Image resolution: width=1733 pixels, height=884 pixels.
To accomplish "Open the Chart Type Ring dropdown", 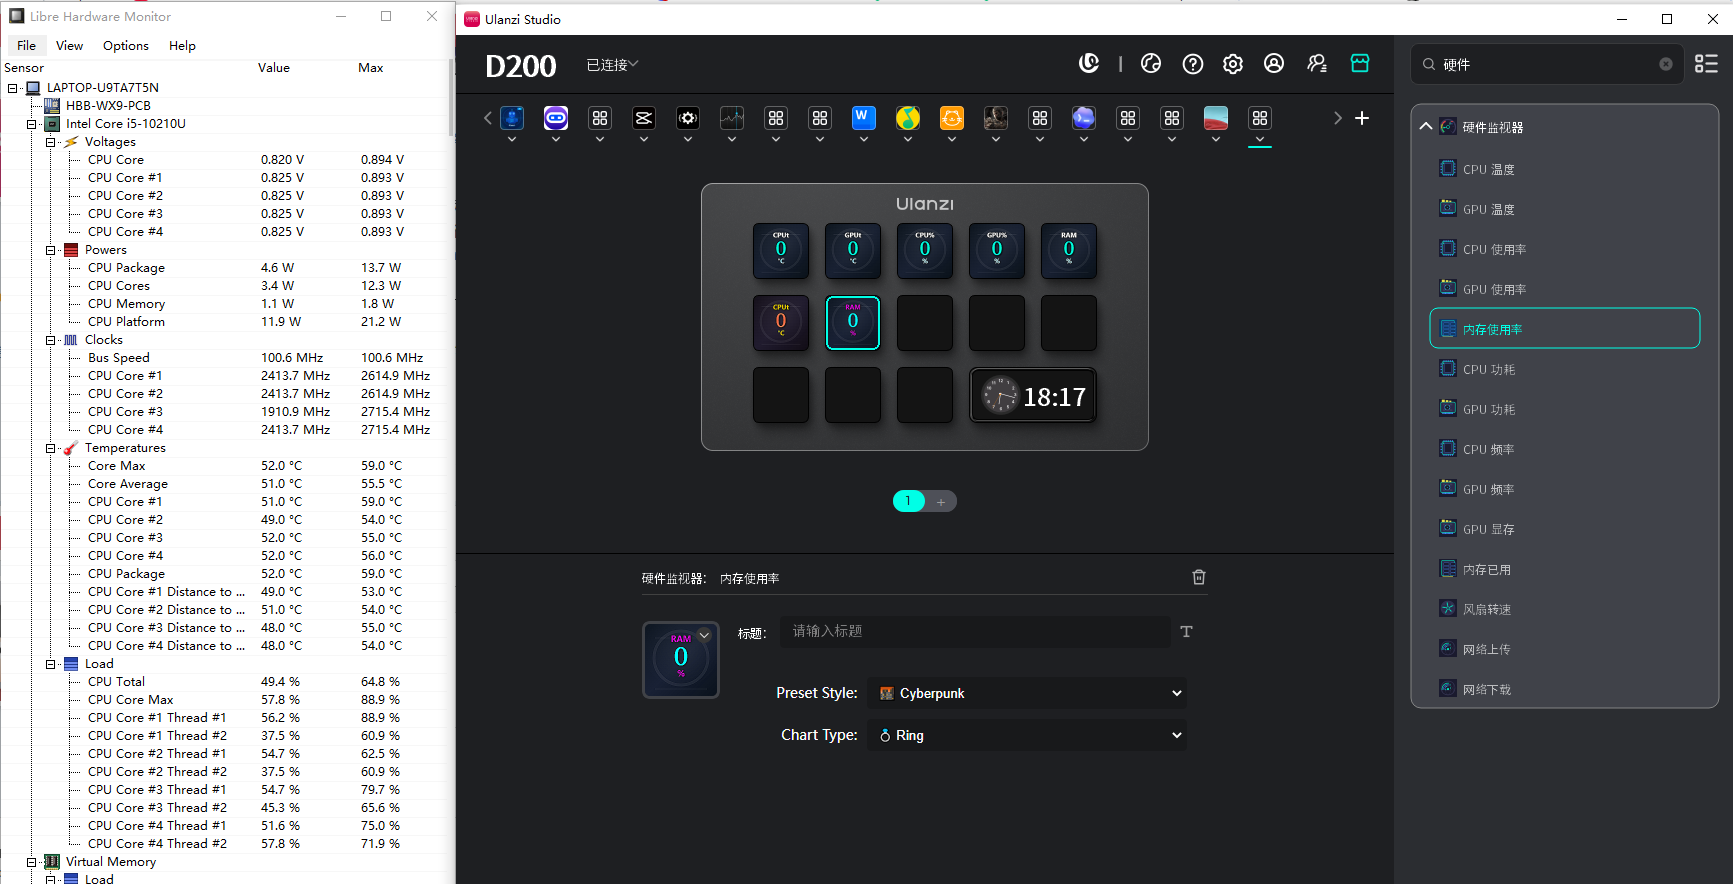I will (x=1027, y=735).
